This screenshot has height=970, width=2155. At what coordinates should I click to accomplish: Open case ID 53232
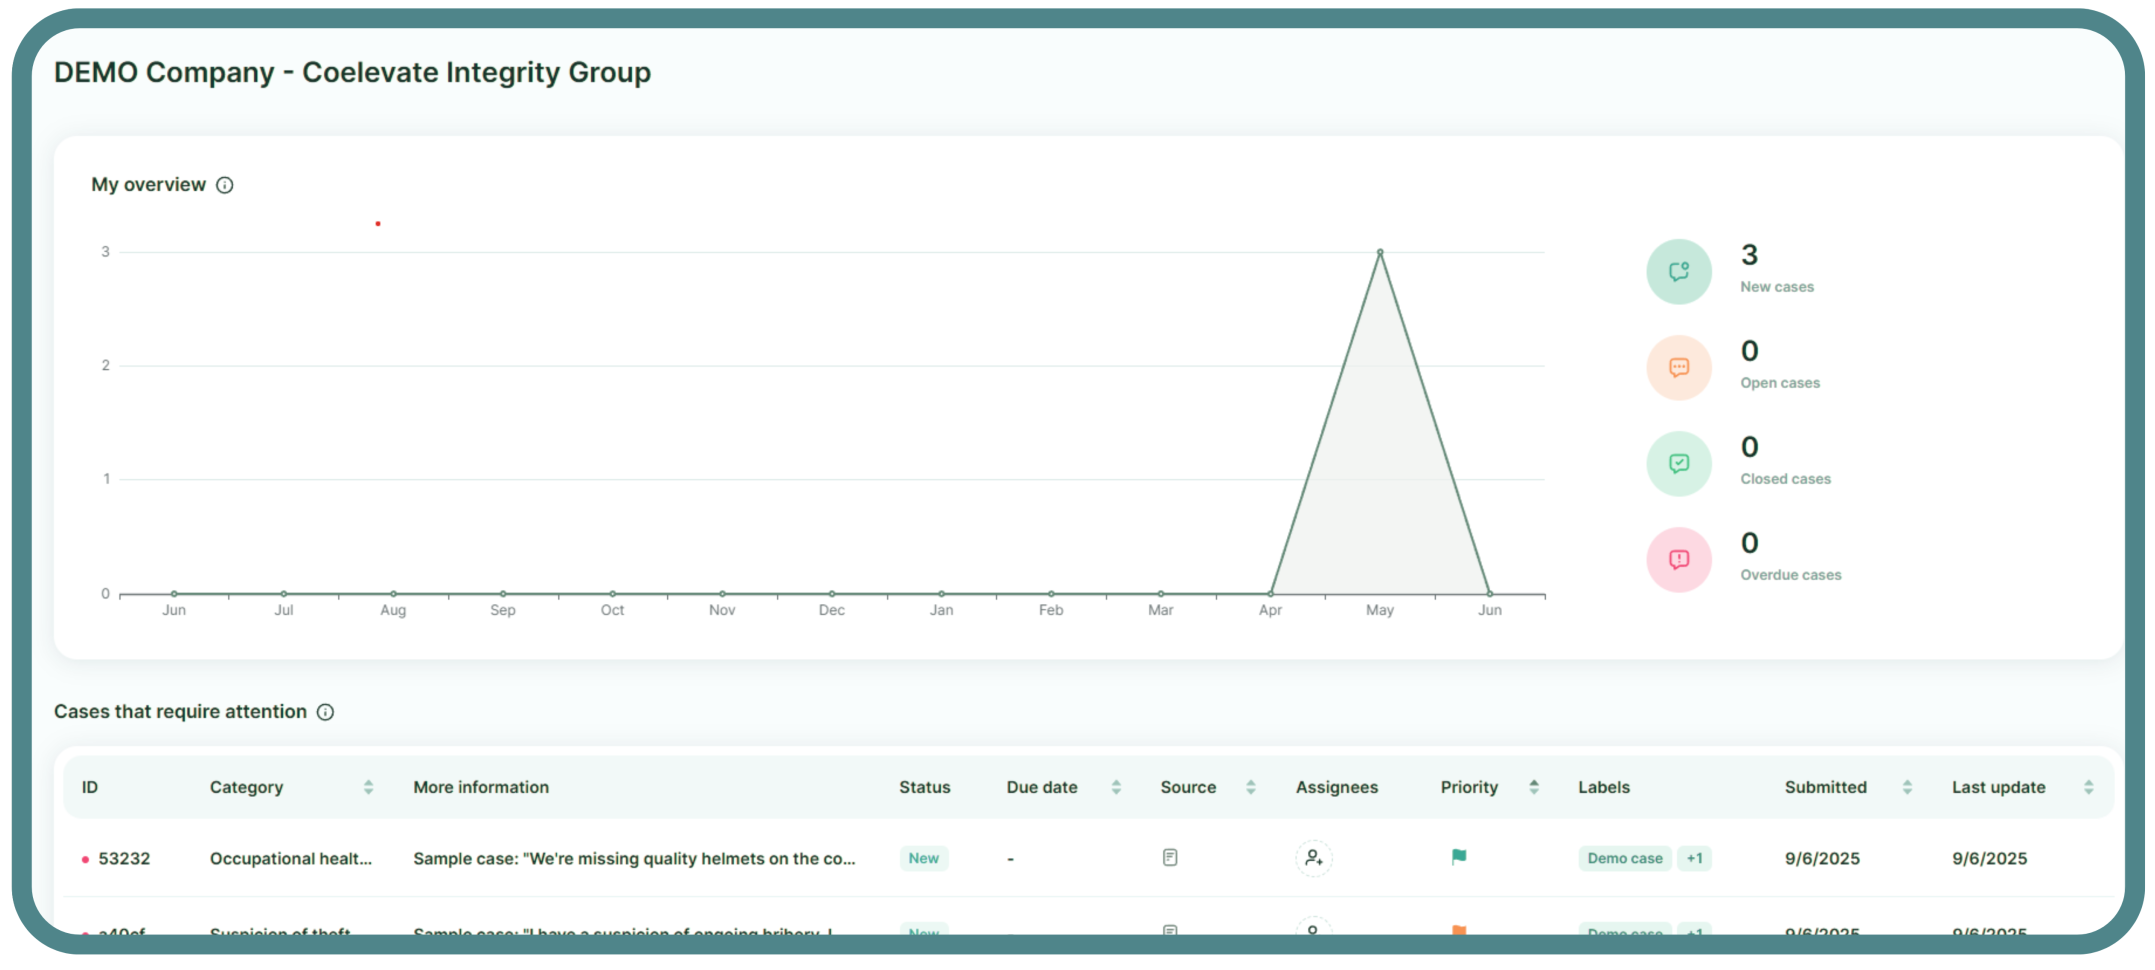124,859
